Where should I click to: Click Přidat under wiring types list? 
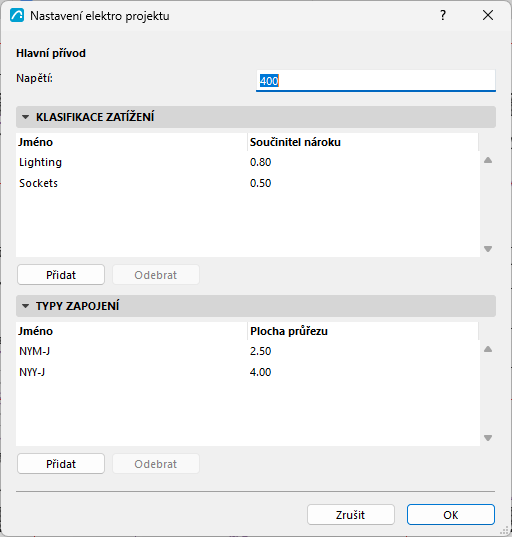61,464
